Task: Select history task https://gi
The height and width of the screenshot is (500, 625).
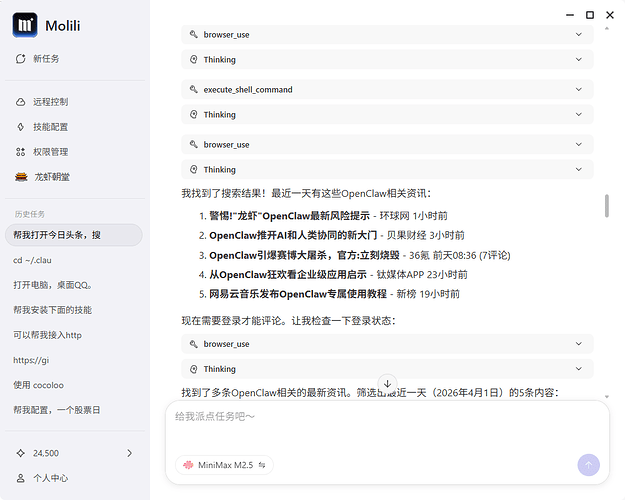Action: point(74,360)
